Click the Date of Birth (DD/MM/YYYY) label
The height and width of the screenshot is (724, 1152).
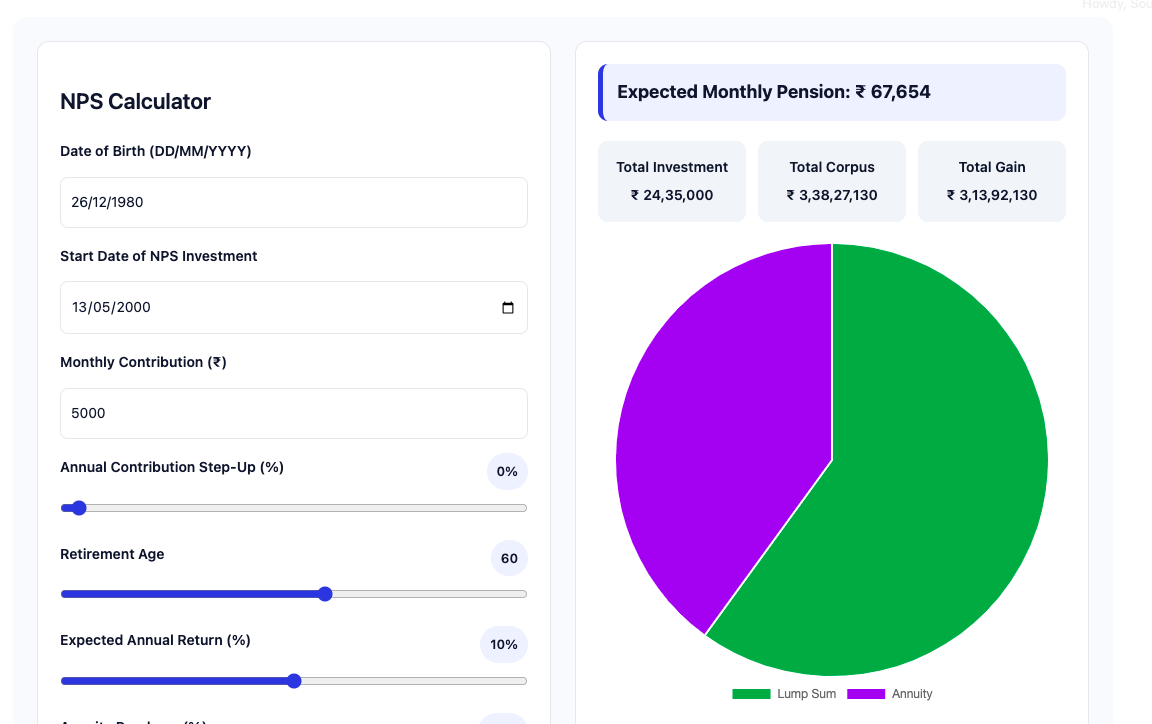(x=156, y=151)
